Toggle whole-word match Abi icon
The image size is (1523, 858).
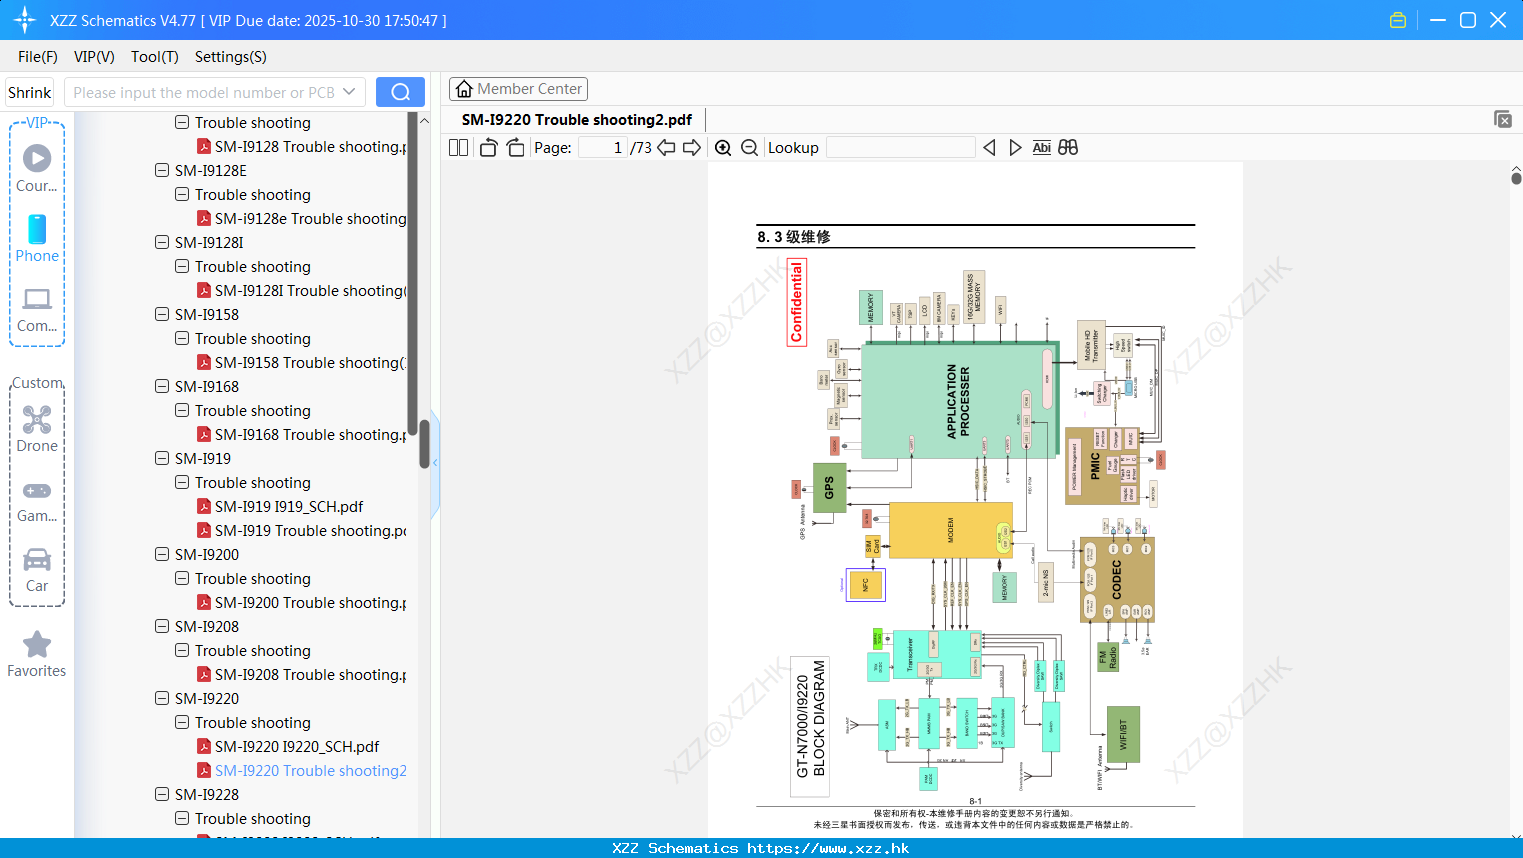(x=1041, y=147)
